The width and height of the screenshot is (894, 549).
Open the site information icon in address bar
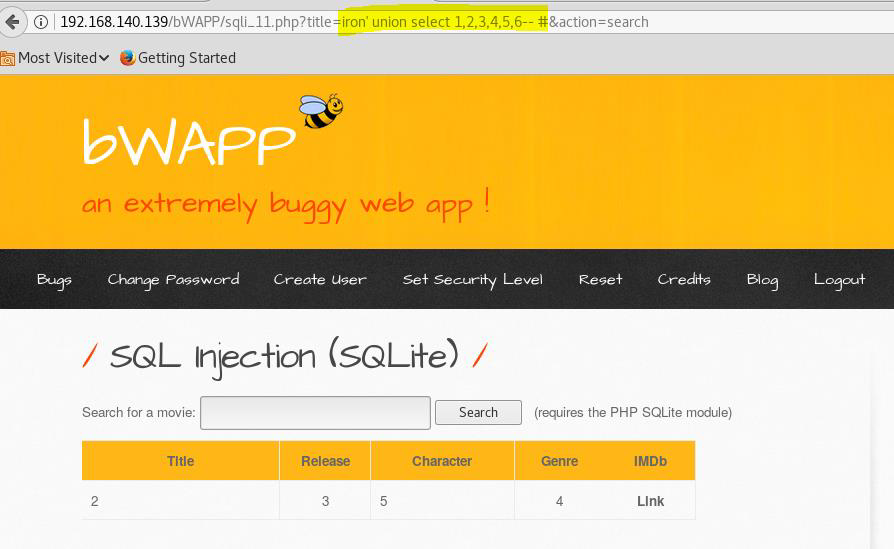(x=40, y=22)
